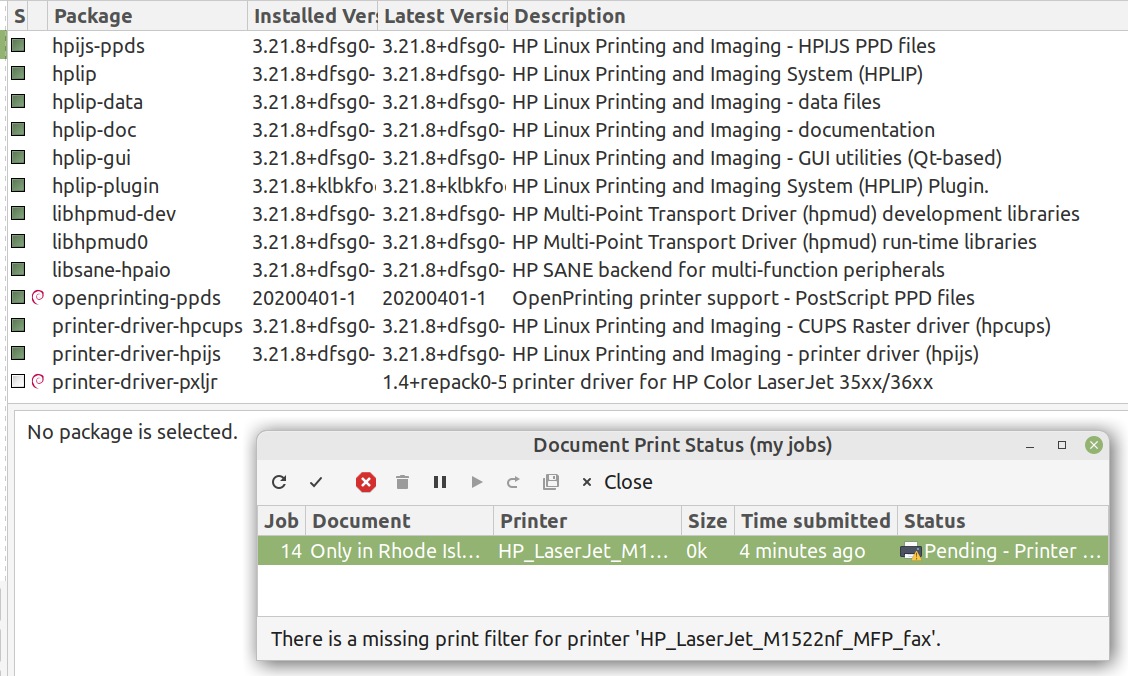Click the checkmark icon in job toolbar
Viewport: 1128px width, 676px height.
tap(317, 482)
